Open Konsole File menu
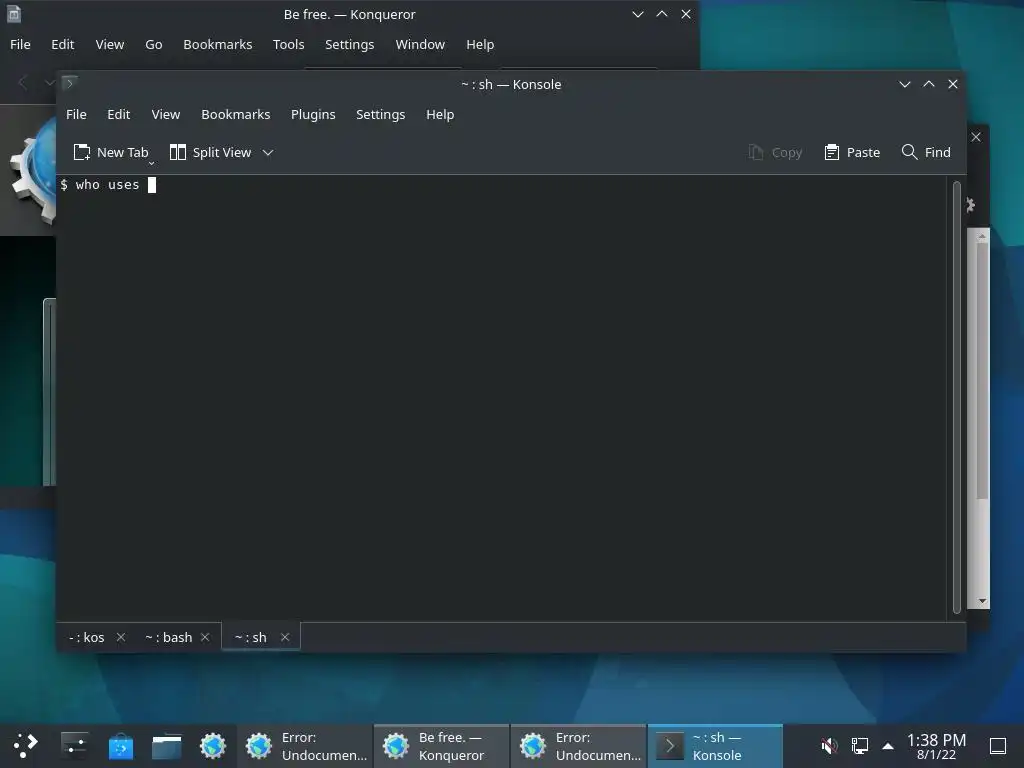This screenshot has width=1024, height=768. click(76, 114)
